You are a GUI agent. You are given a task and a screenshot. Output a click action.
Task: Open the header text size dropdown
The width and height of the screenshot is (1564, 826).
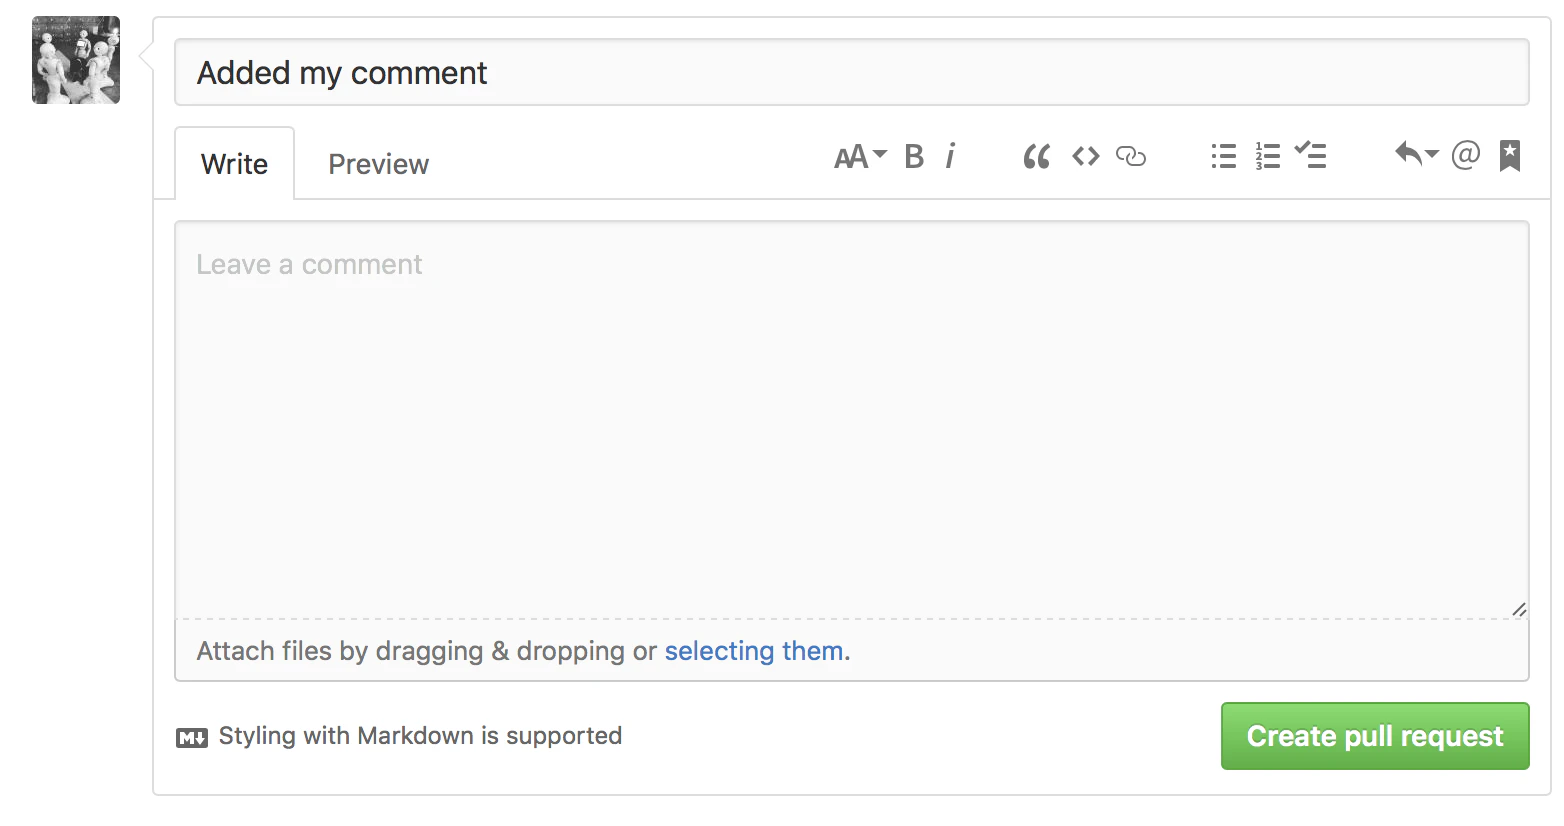point(860,157)
